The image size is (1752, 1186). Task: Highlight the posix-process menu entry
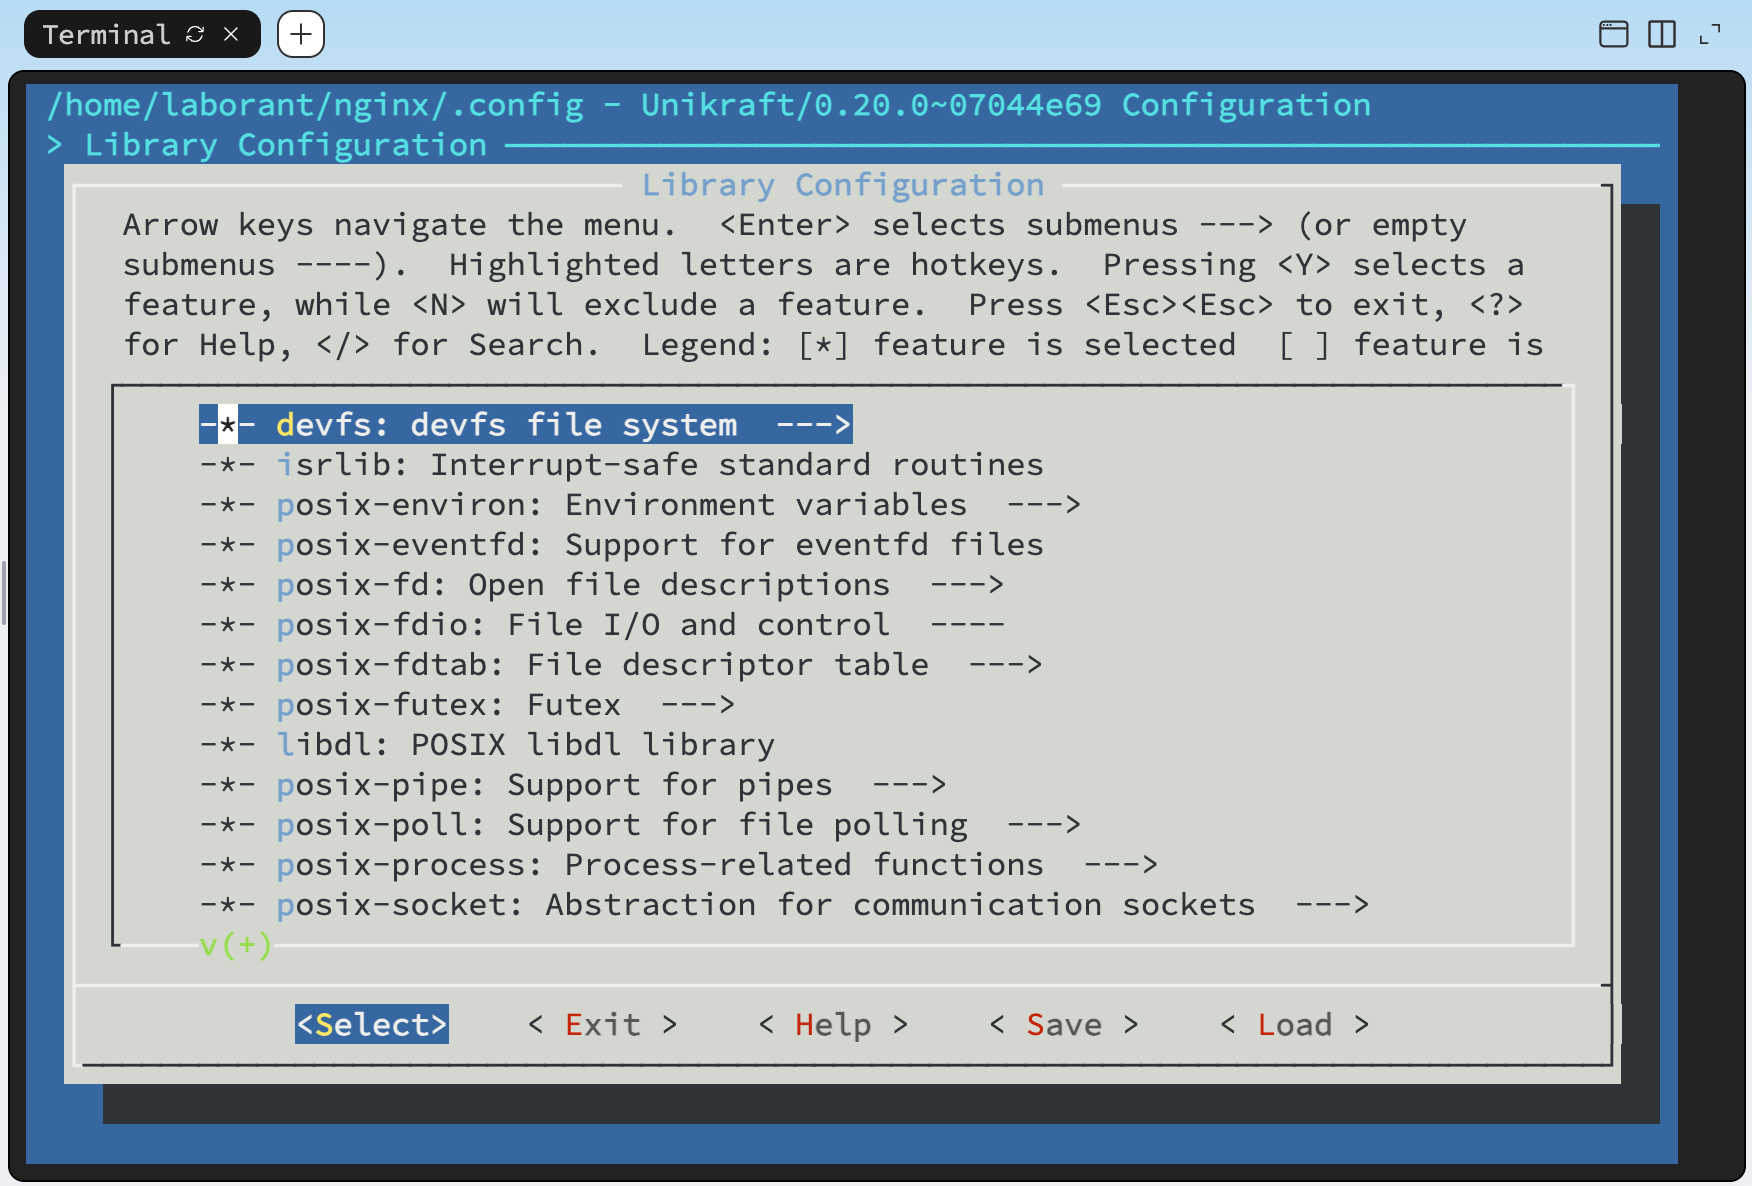click(x=660, y=864)
